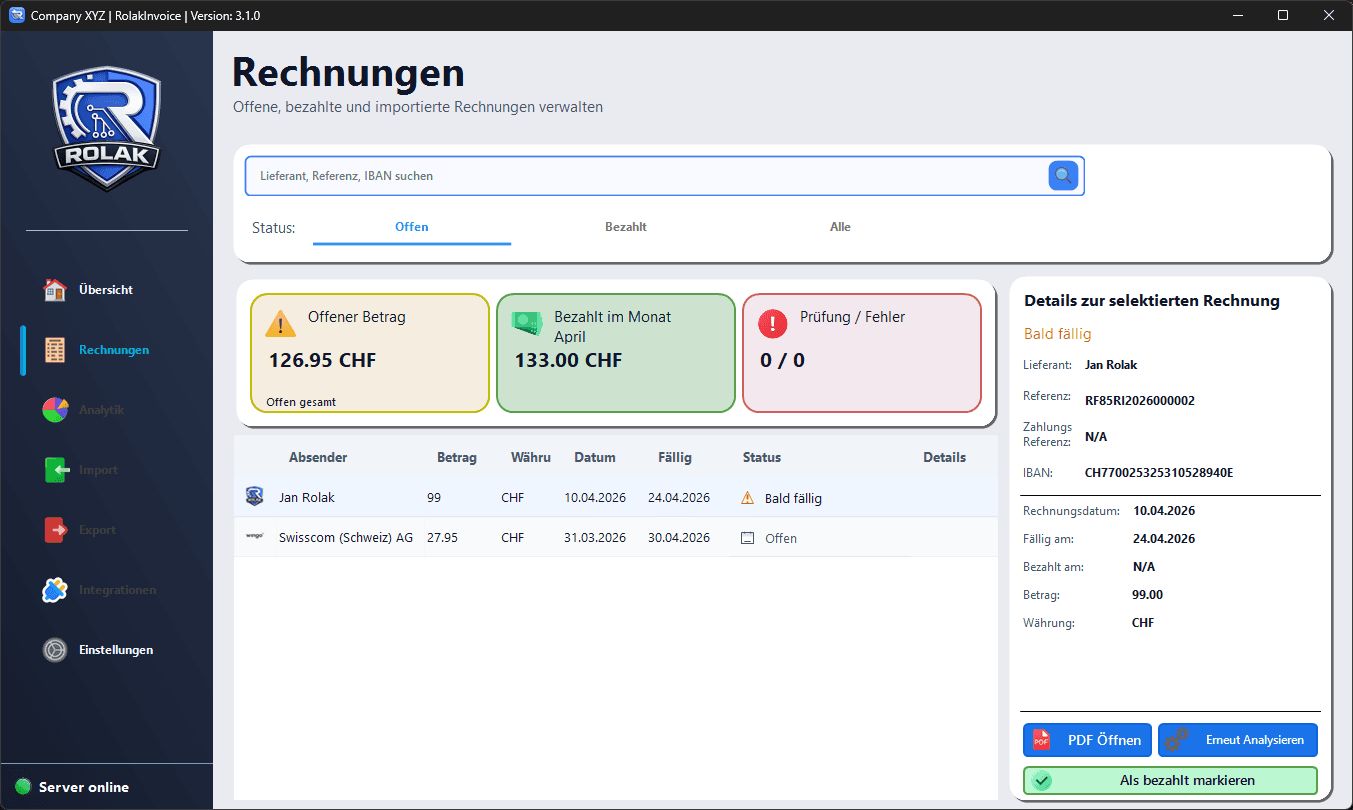This screenshot has height=810, width=1353.
Task: Click the due date 30.04.2026 cell
Action: (x=679, y=538)
